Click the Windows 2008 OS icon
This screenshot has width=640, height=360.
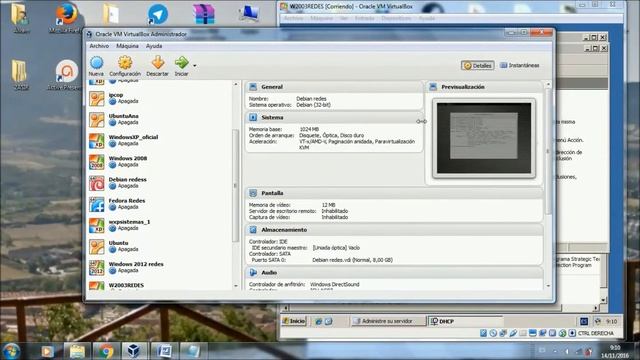[97, 162]
